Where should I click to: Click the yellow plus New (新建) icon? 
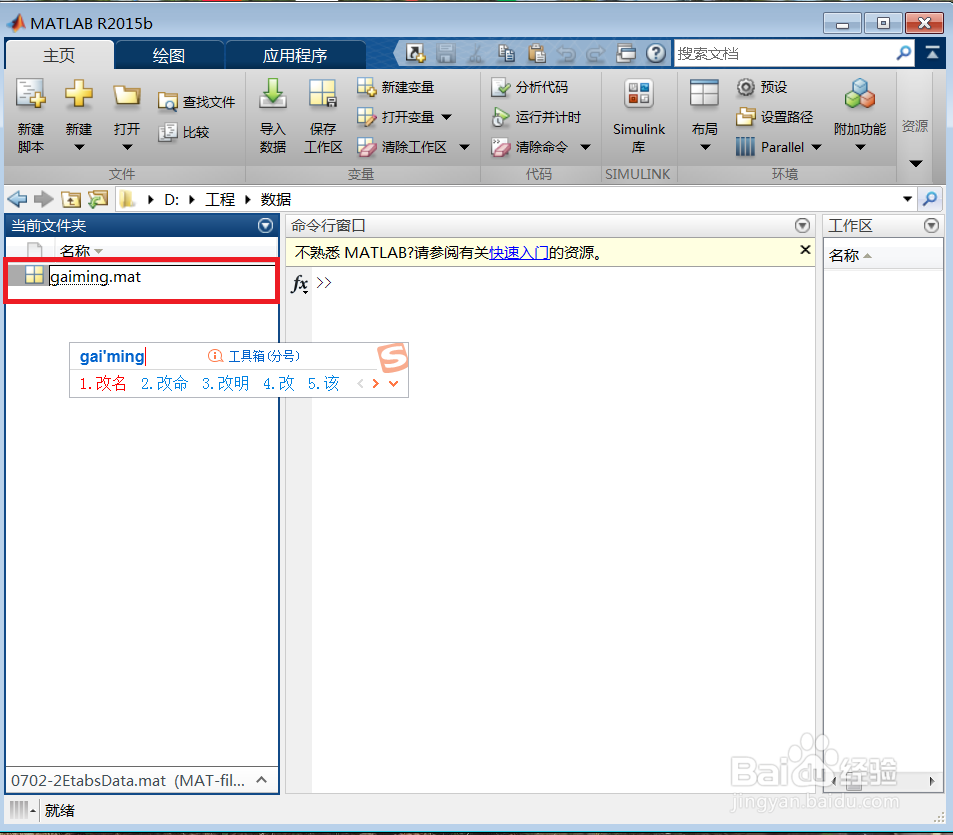(x=79, y=94)
